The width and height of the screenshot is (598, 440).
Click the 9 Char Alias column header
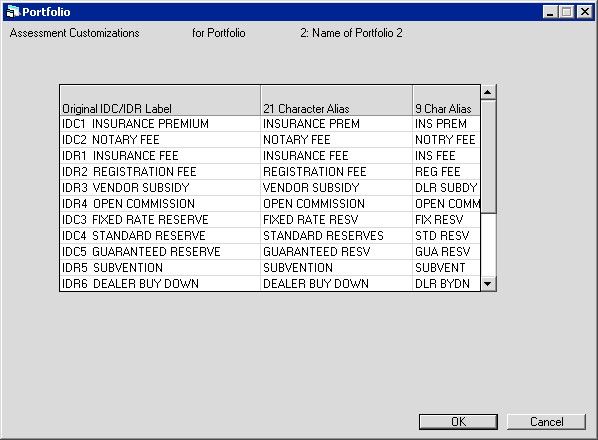point(446,101)
